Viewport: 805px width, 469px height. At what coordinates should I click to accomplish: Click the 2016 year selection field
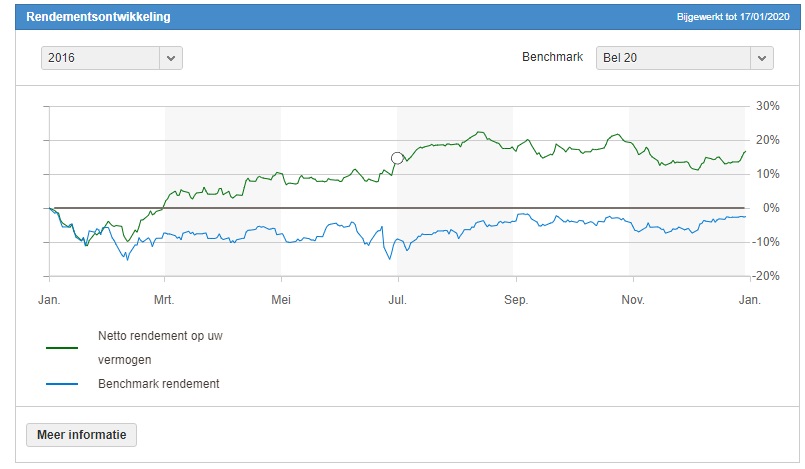coord(100,58)
